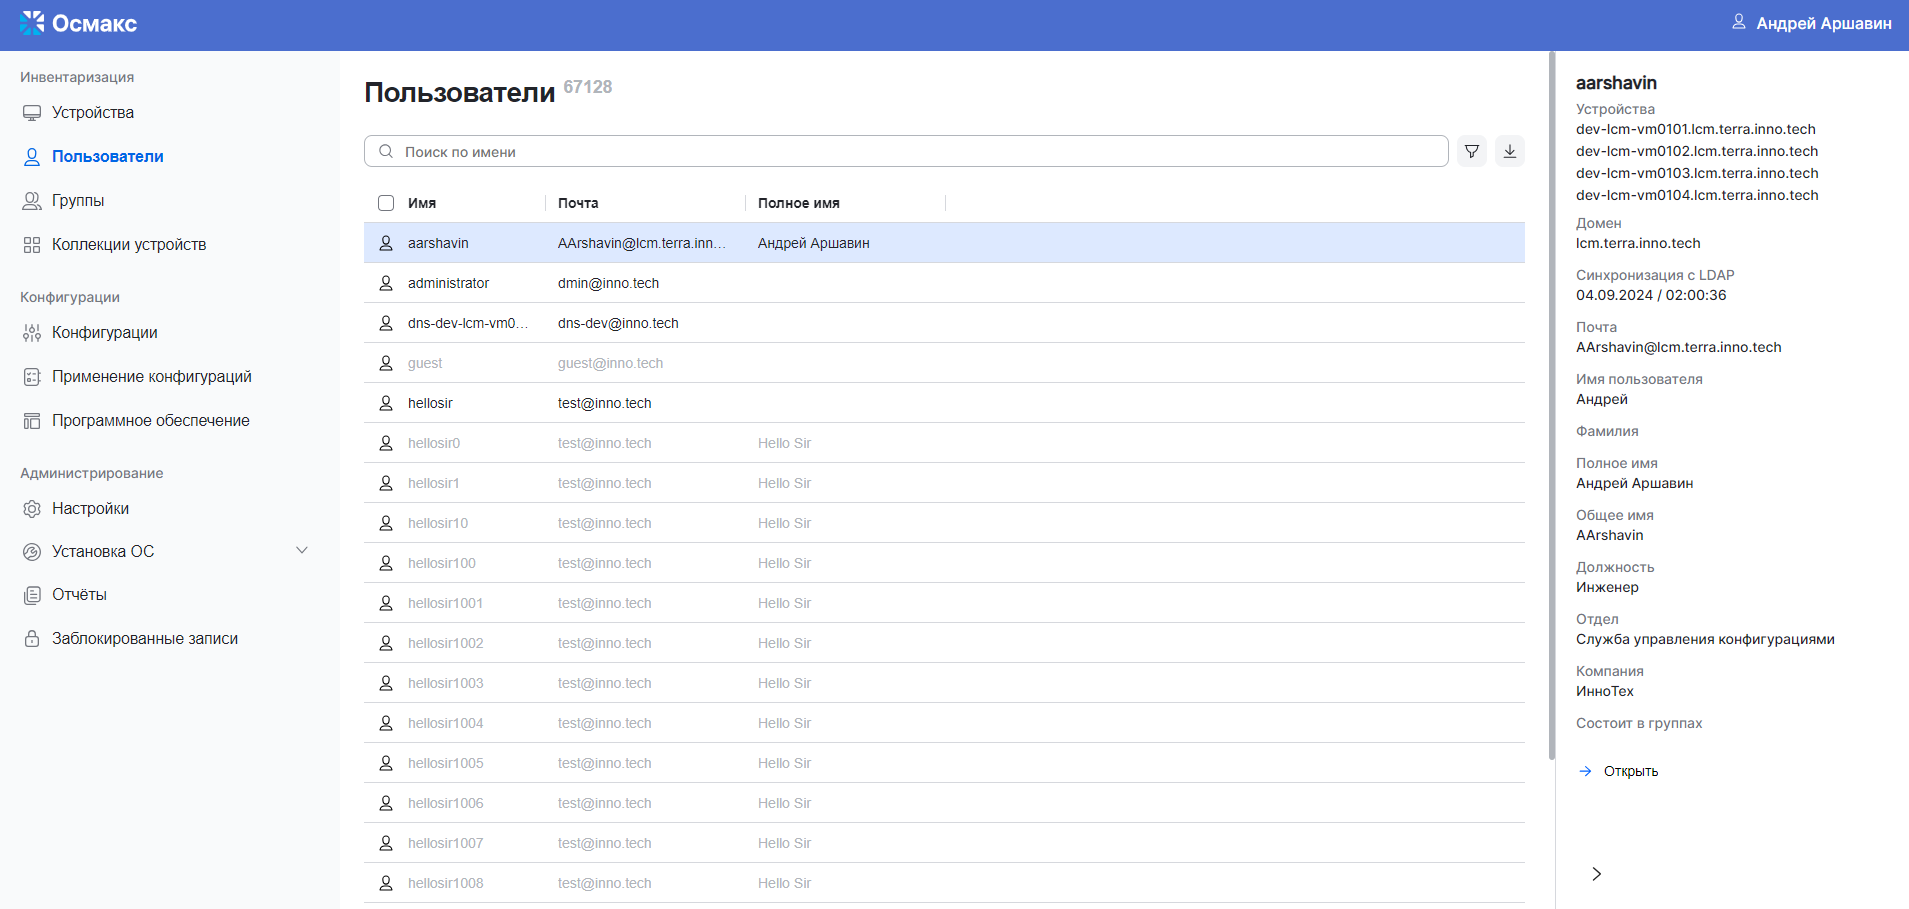This screenshot has height=909, width=1909.
Task: Click the vertical scrollbar of the user list
Action: click(x=1551, y=400)
